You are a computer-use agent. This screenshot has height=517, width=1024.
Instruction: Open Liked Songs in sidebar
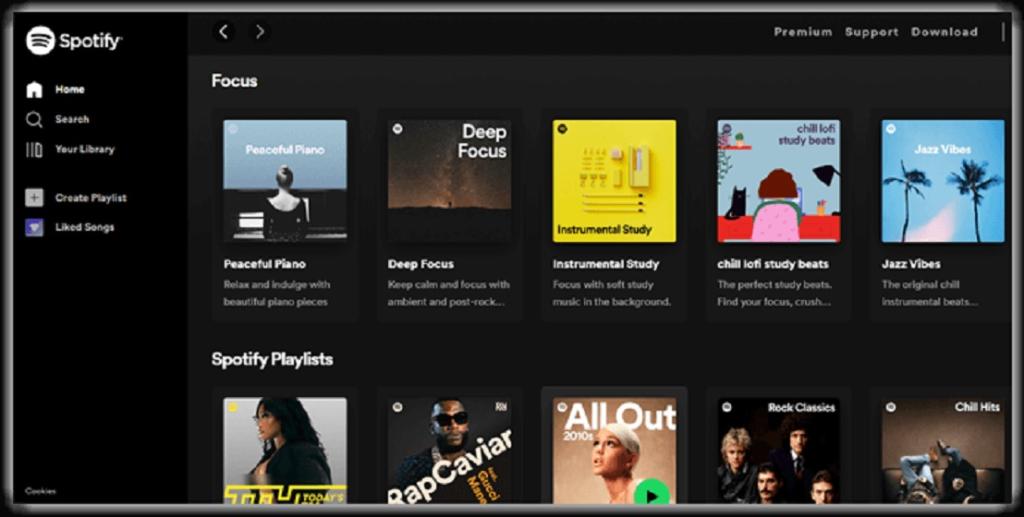85,227
